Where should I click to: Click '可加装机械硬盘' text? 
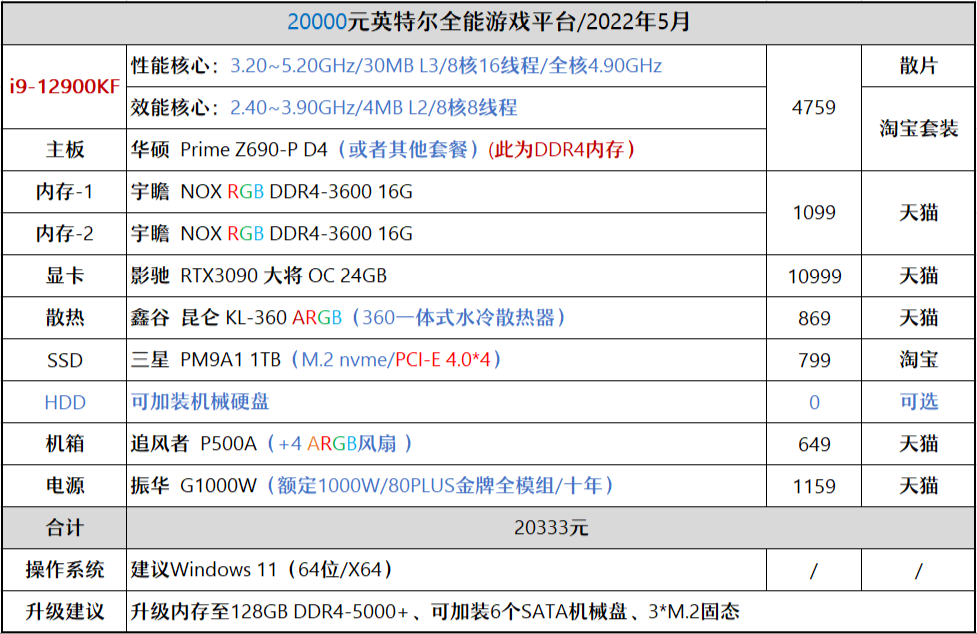pos(200,402)
